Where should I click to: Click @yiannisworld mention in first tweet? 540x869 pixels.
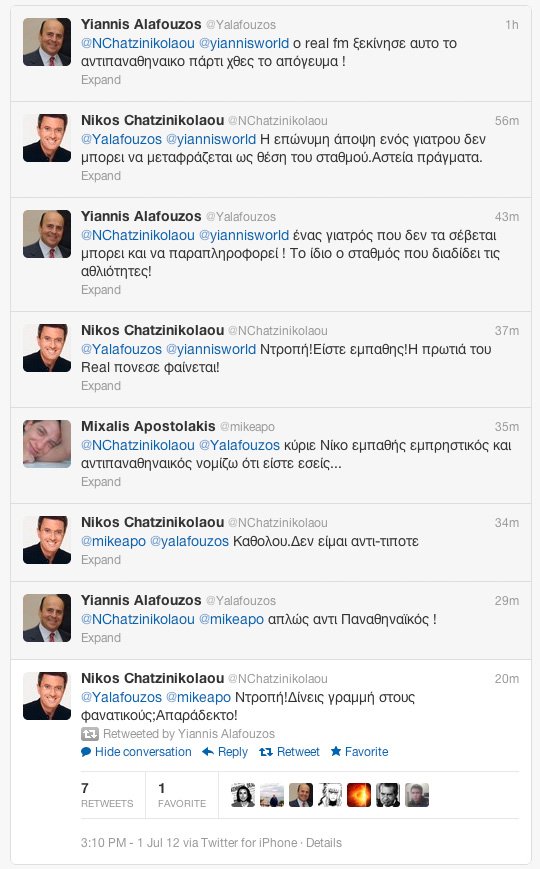tap(244, 43)
